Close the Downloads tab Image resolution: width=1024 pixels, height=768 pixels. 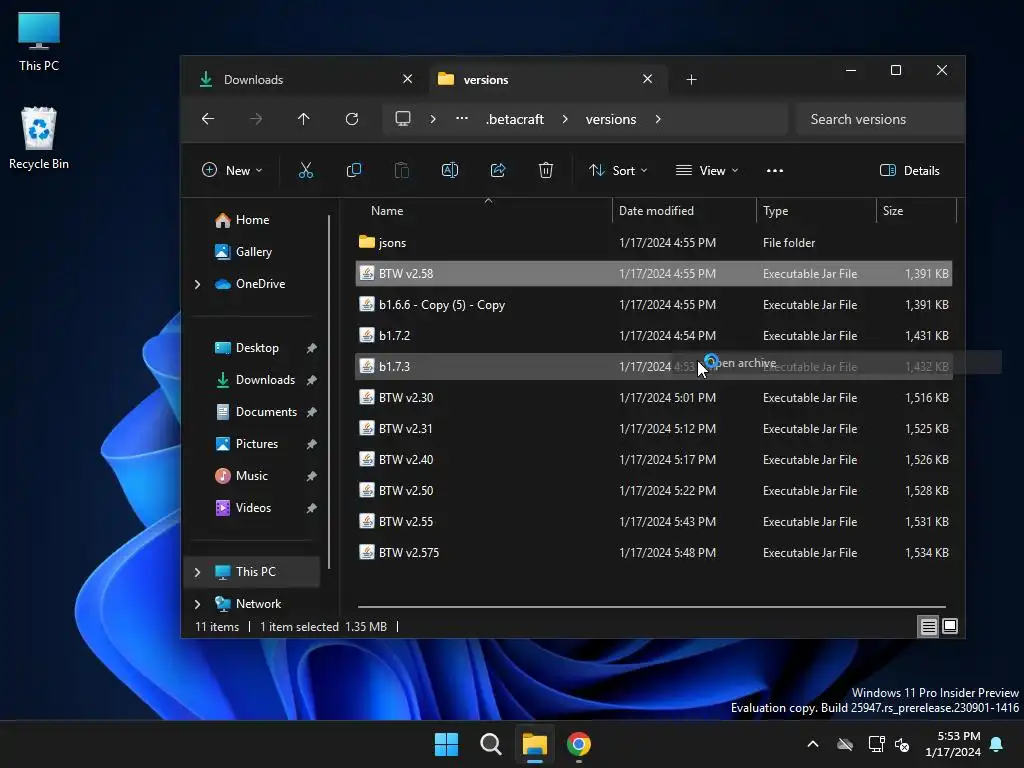(x=408, y=79)
